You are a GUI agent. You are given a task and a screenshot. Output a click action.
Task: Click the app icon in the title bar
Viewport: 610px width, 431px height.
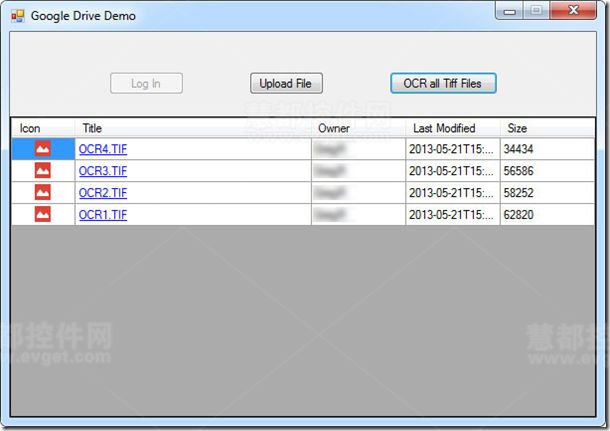18,16
